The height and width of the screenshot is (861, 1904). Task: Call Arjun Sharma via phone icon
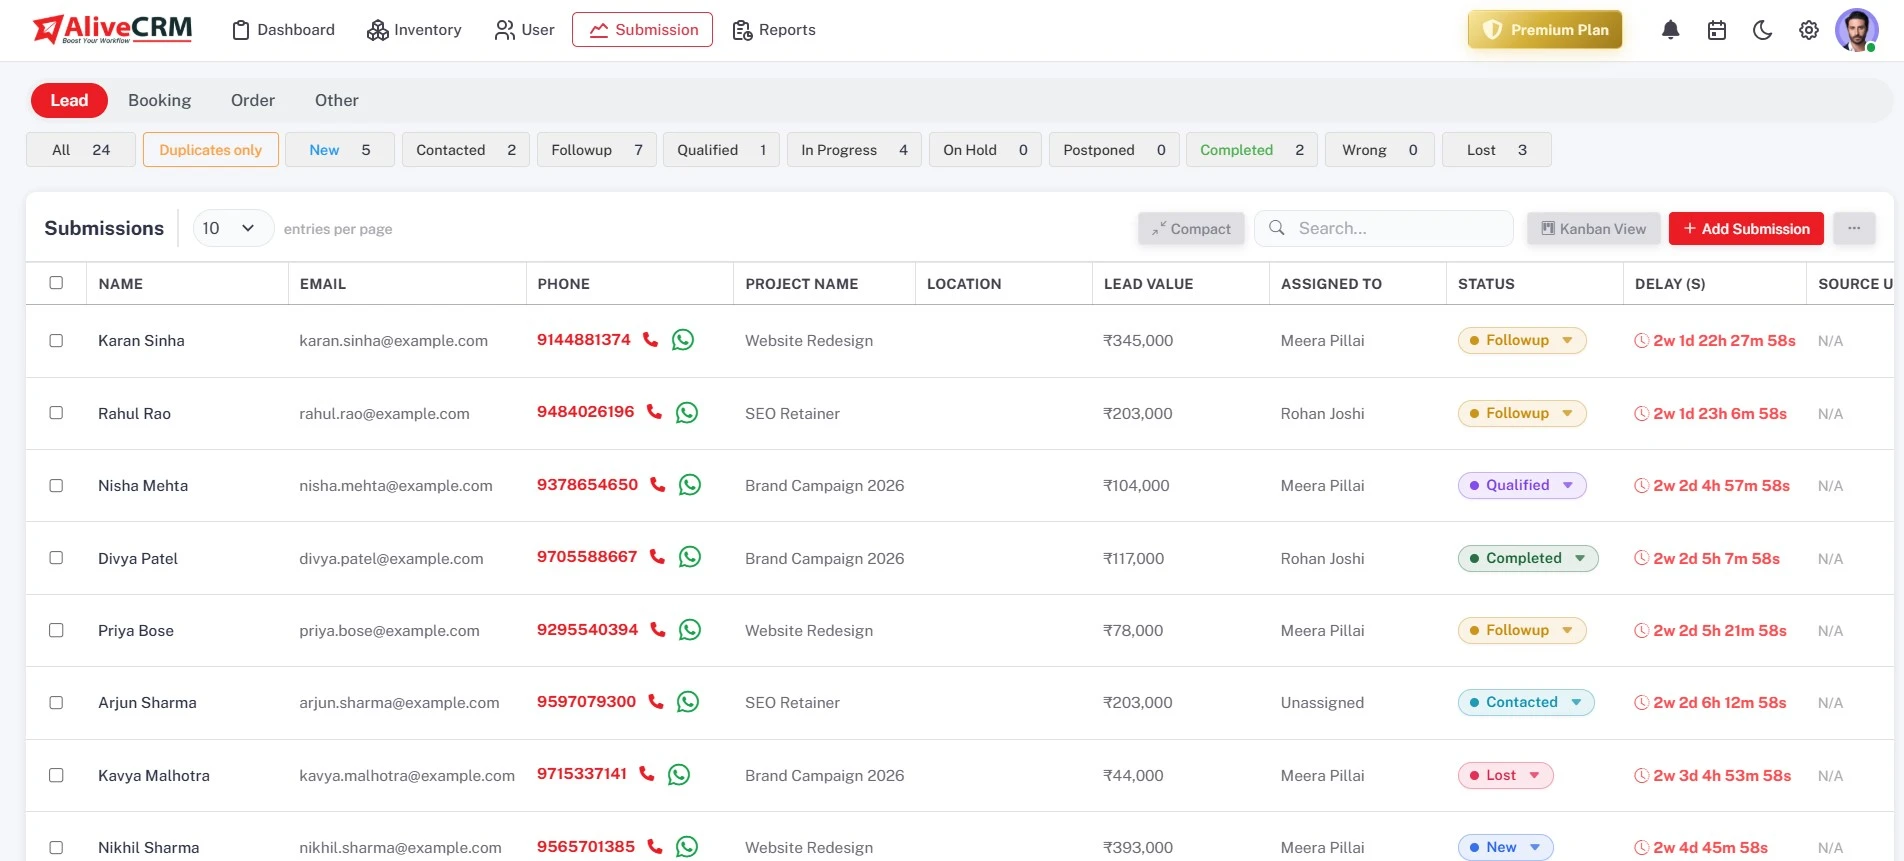click(656, 702)
